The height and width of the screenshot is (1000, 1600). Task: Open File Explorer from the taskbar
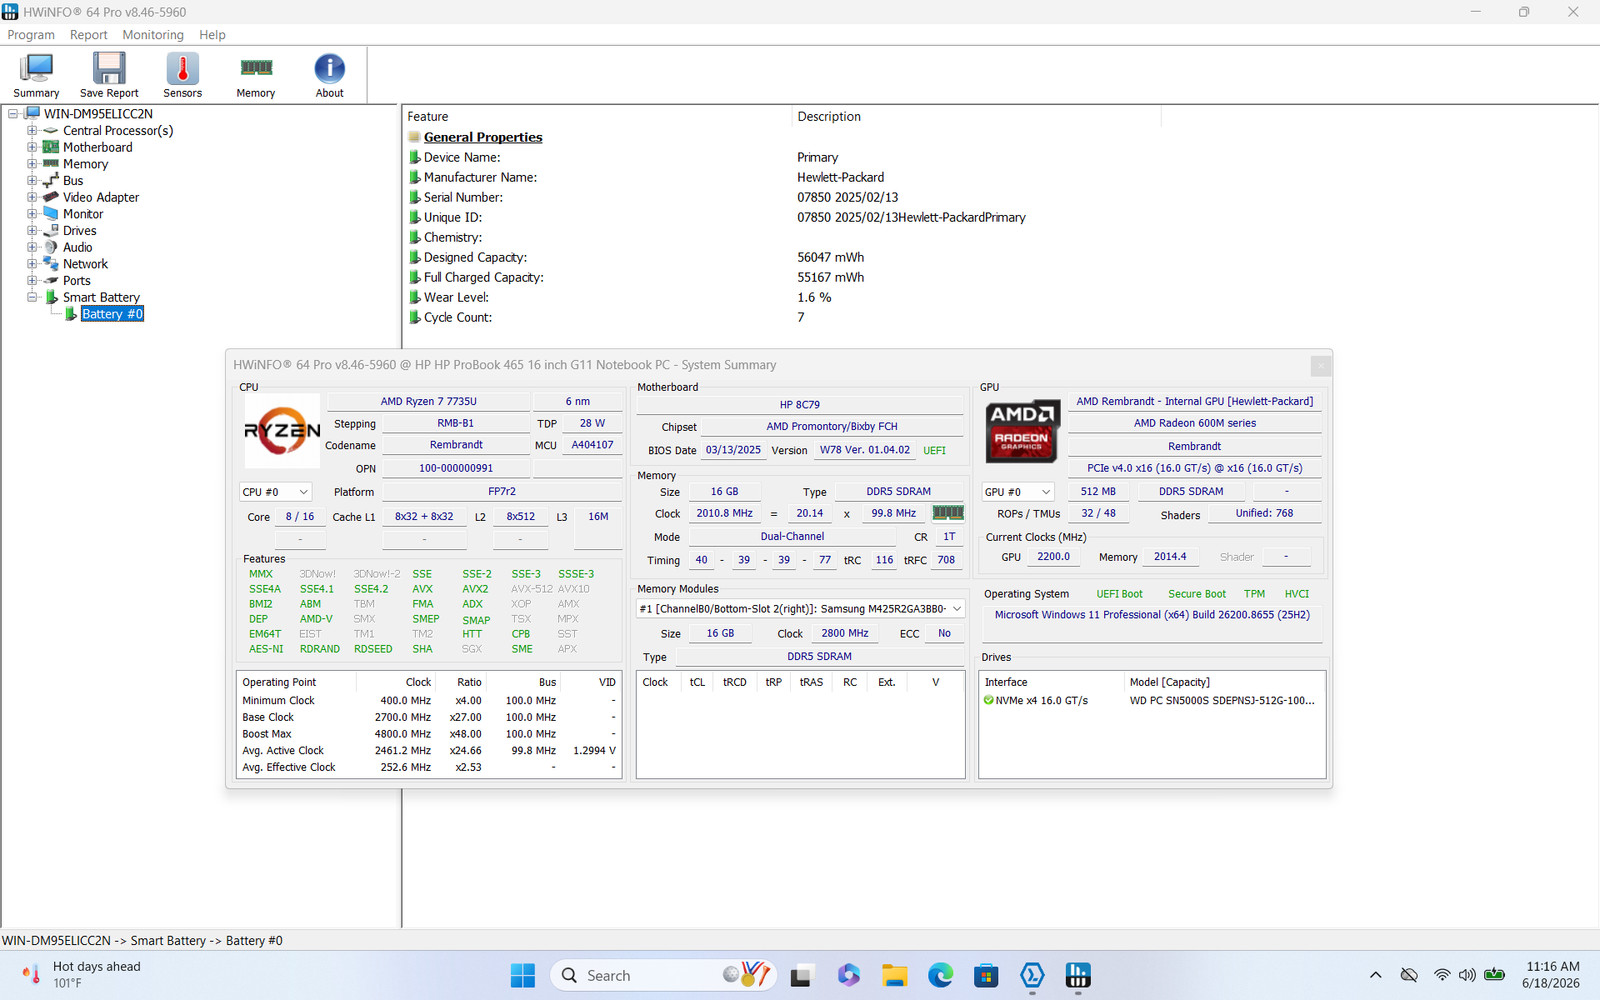click(x=895, y=975)
